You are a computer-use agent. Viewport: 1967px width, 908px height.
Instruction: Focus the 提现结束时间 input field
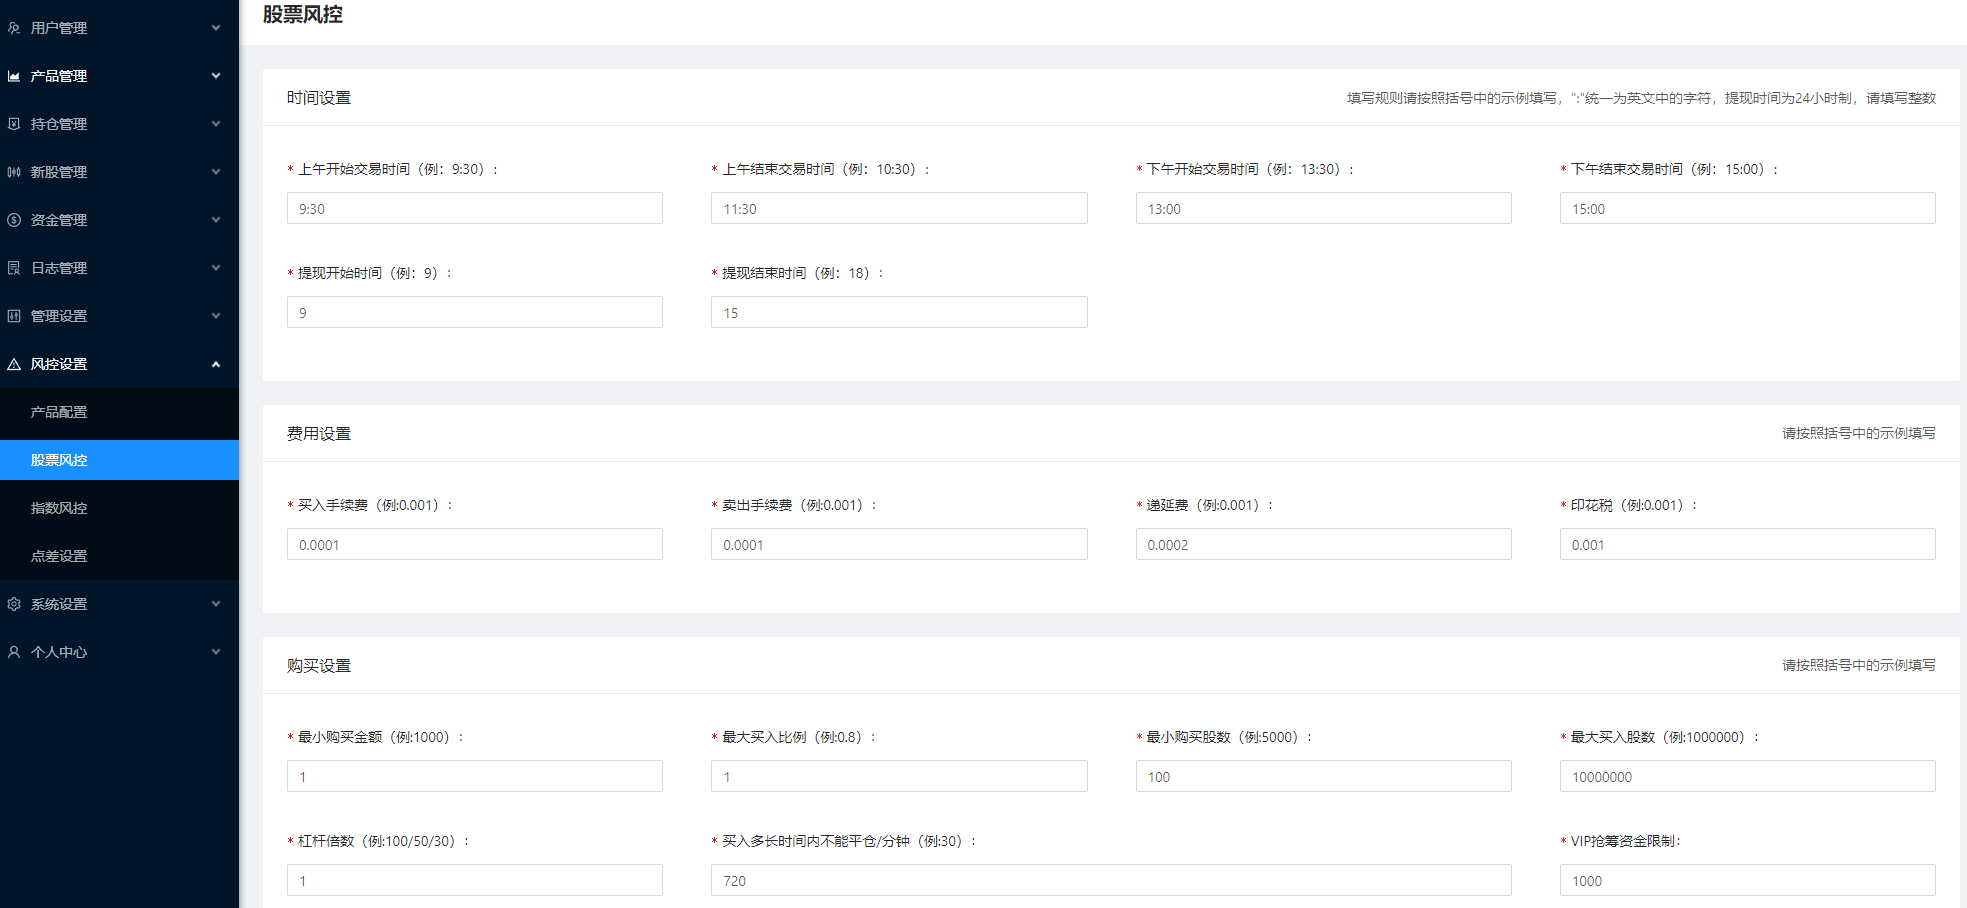pos(898,312)
